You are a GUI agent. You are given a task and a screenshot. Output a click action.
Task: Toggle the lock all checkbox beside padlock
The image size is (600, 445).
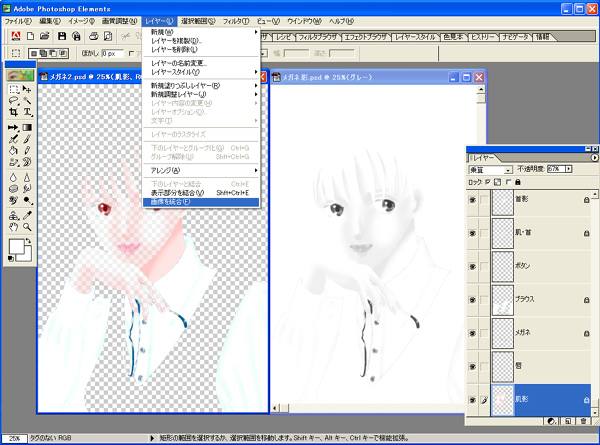(x=508, y=182)
